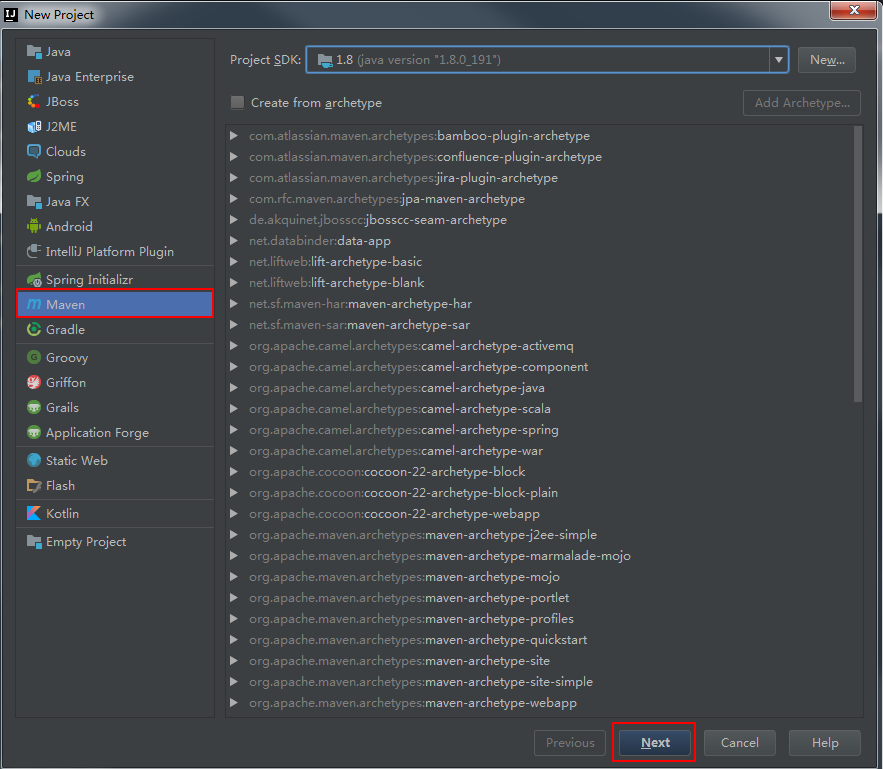
Task: Select the Java project type icon
Action: [x=34, y=52]
